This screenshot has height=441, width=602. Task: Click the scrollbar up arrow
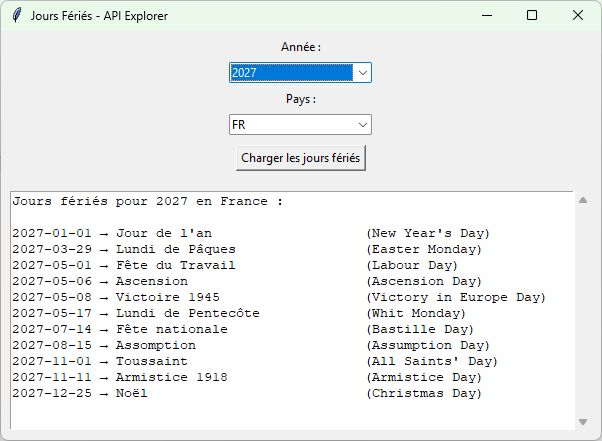pyautogui.click(x=583, y=200)
